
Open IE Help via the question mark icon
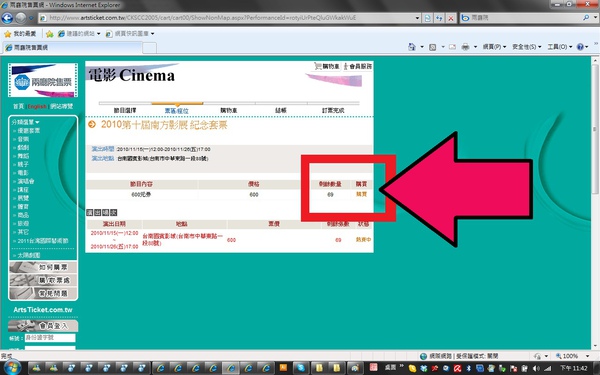pyautogui.click(x=580, y=47)
